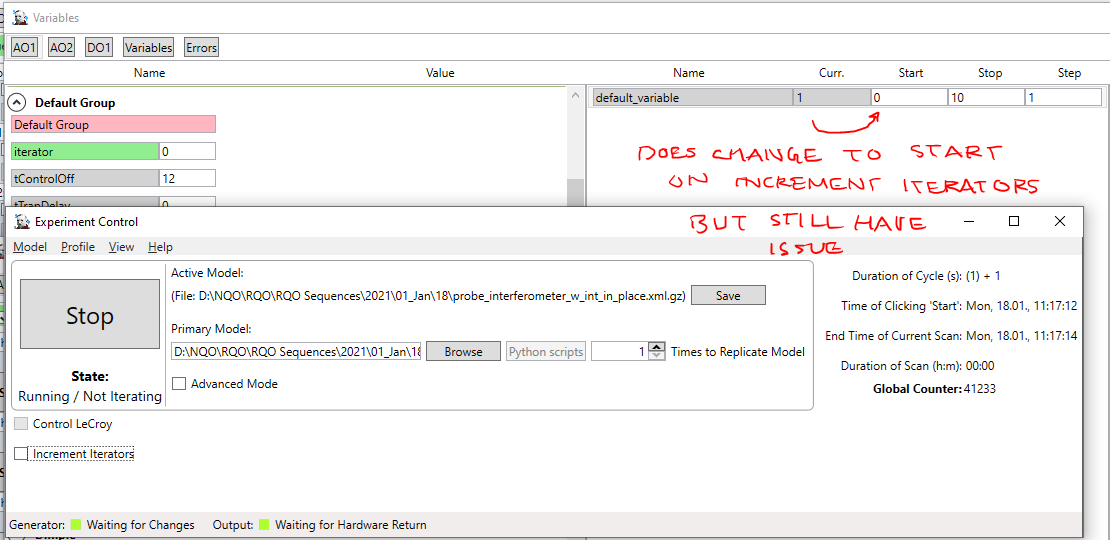Open the Profile menu
This screenshot has height=540, width=1110.
click(x=78, y=247)
